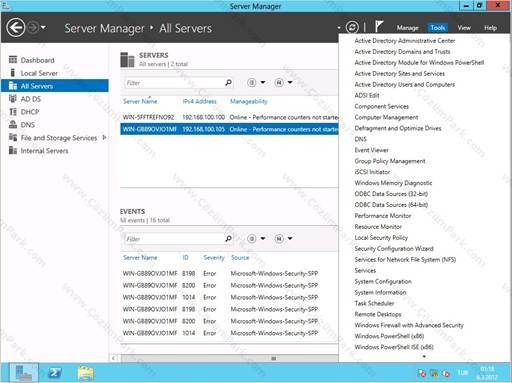The height and width of the screenshot is (383, 512).
Task: Click the All Servers sidebar icon
Action: (x=13, y=86)
